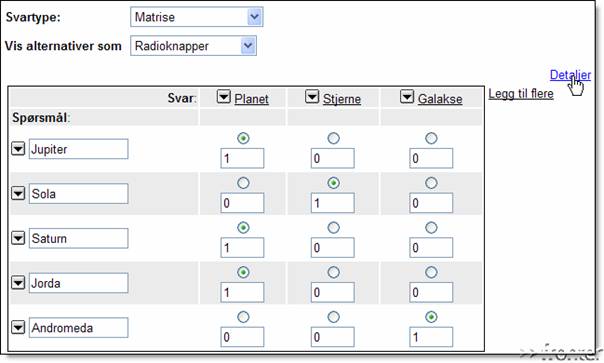Open the Detaljer link
The width and height of the screenshot is (604, 363).
(570, 75)
